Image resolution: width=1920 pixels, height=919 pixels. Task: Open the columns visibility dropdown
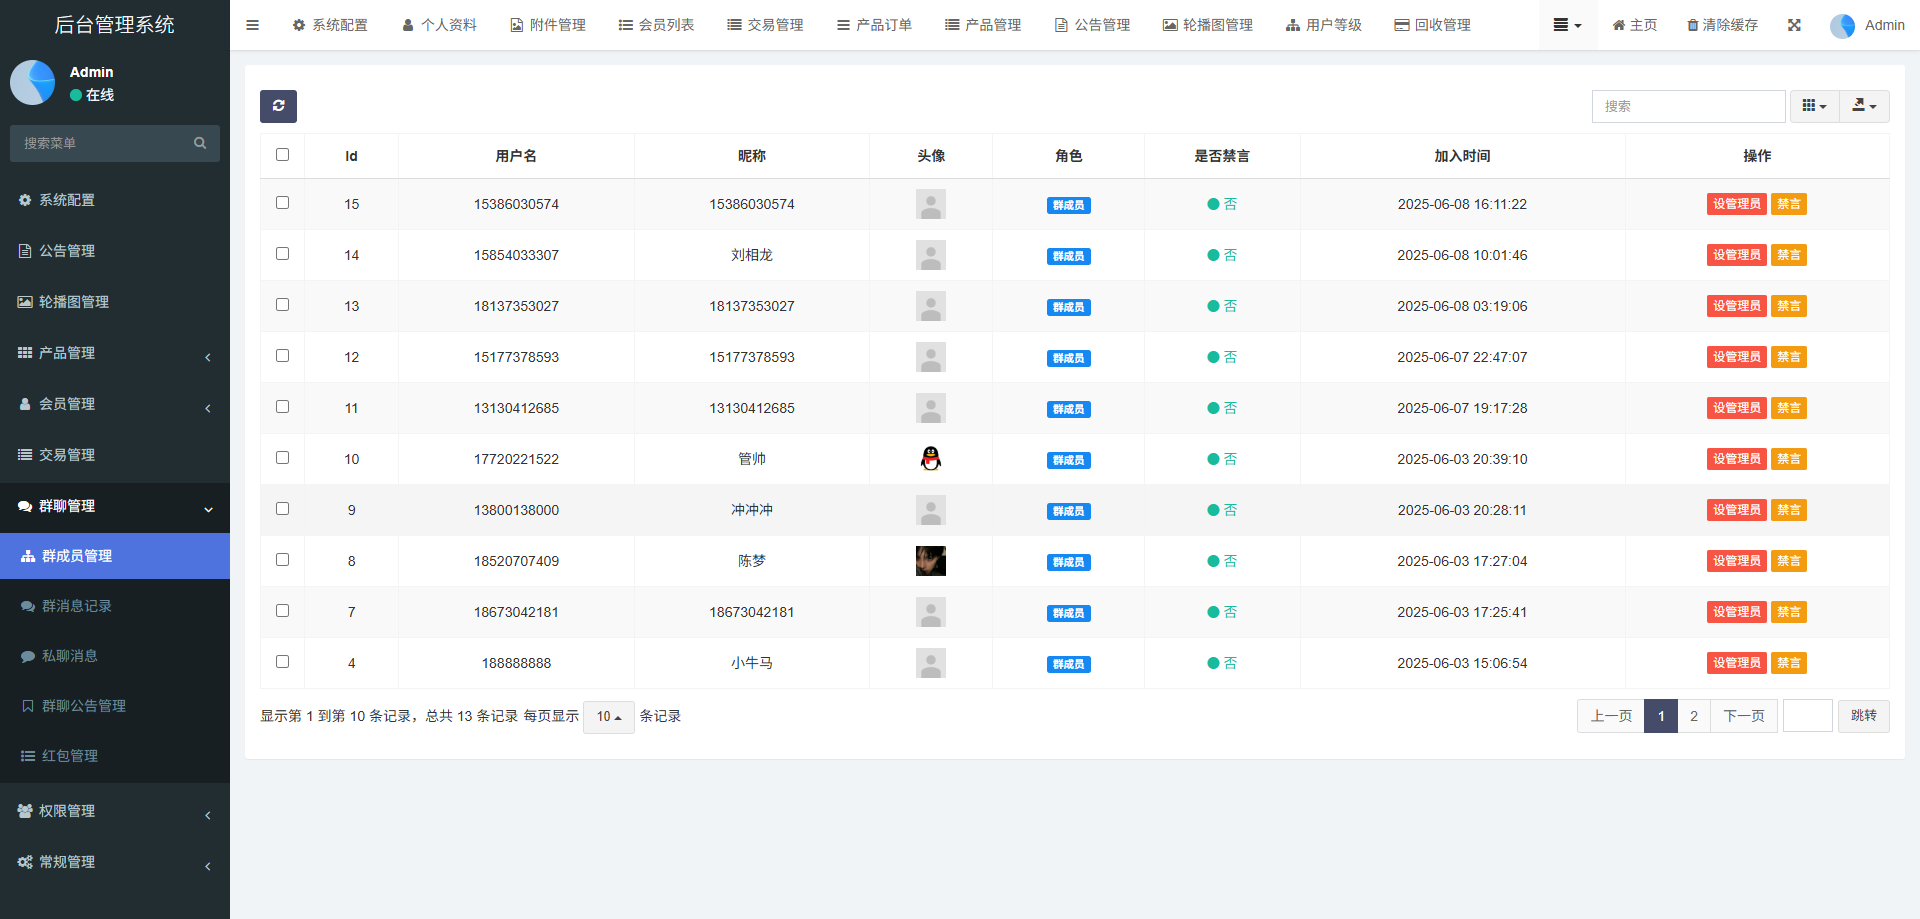1814,106
